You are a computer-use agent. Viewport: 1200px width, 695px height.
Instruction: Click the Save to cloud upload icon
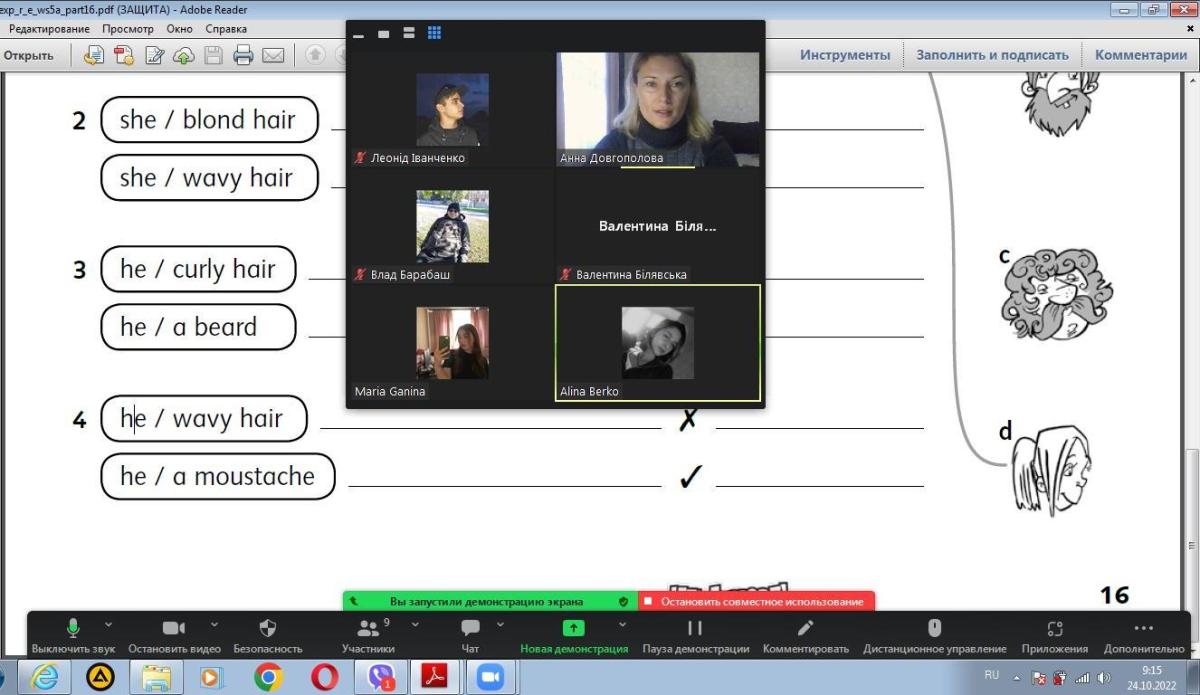click(184, 55)
